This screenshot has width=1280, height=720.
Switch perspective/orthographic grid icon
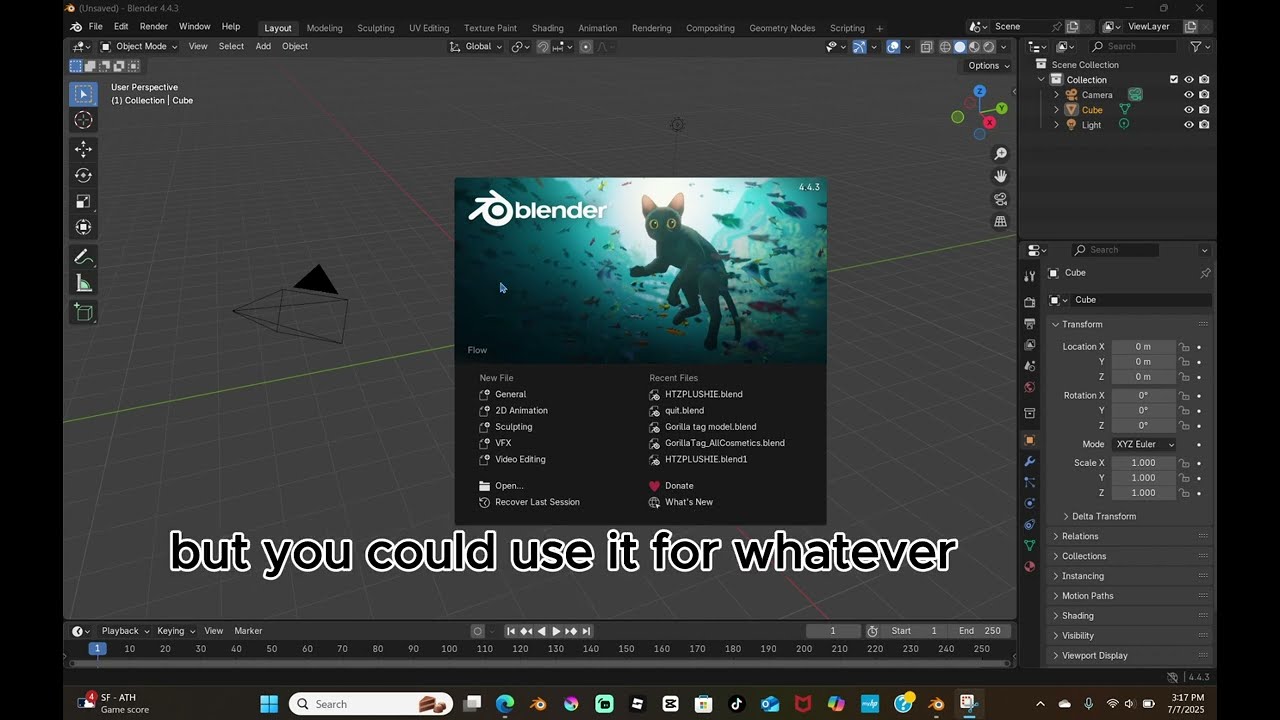[x=1000, y=222]
